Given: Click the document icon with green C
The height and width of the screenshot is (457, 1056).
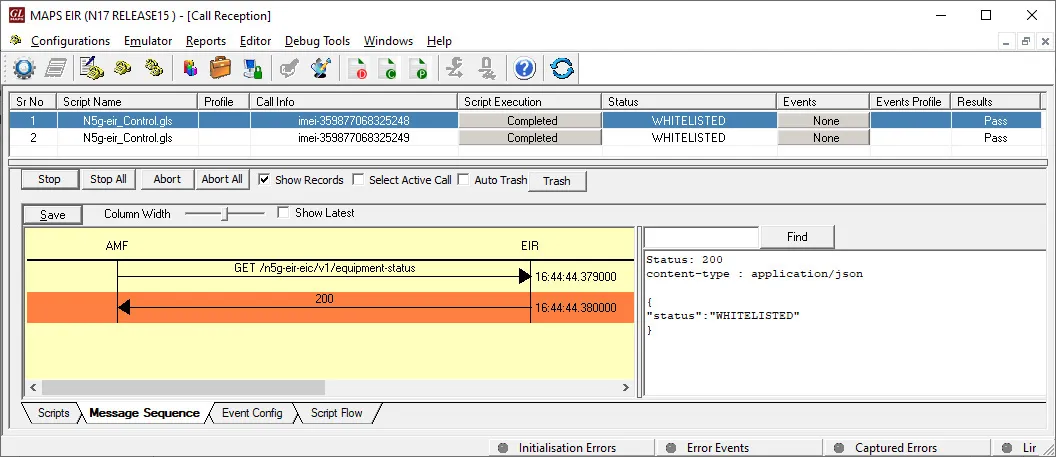Looking at the screenshot, I should coord(388,68).
